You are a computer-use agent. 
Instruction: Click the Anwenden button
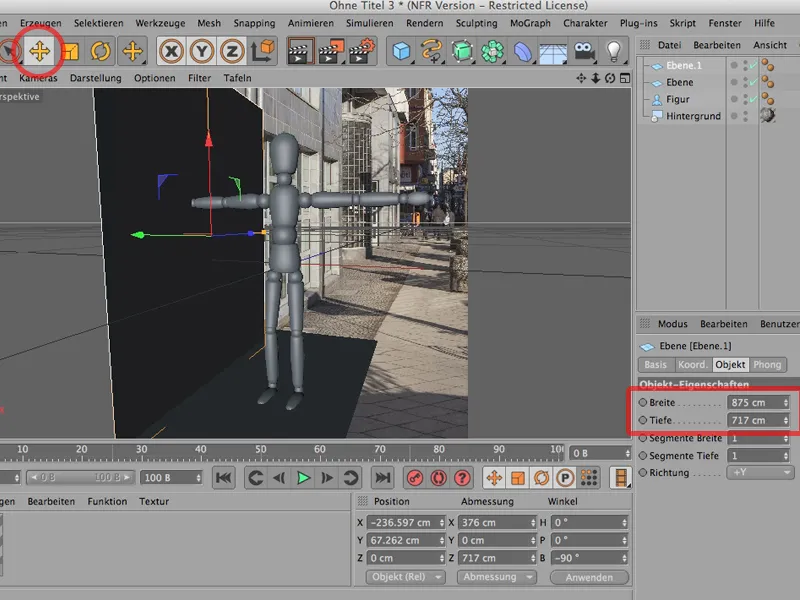(x=589, y=578)
